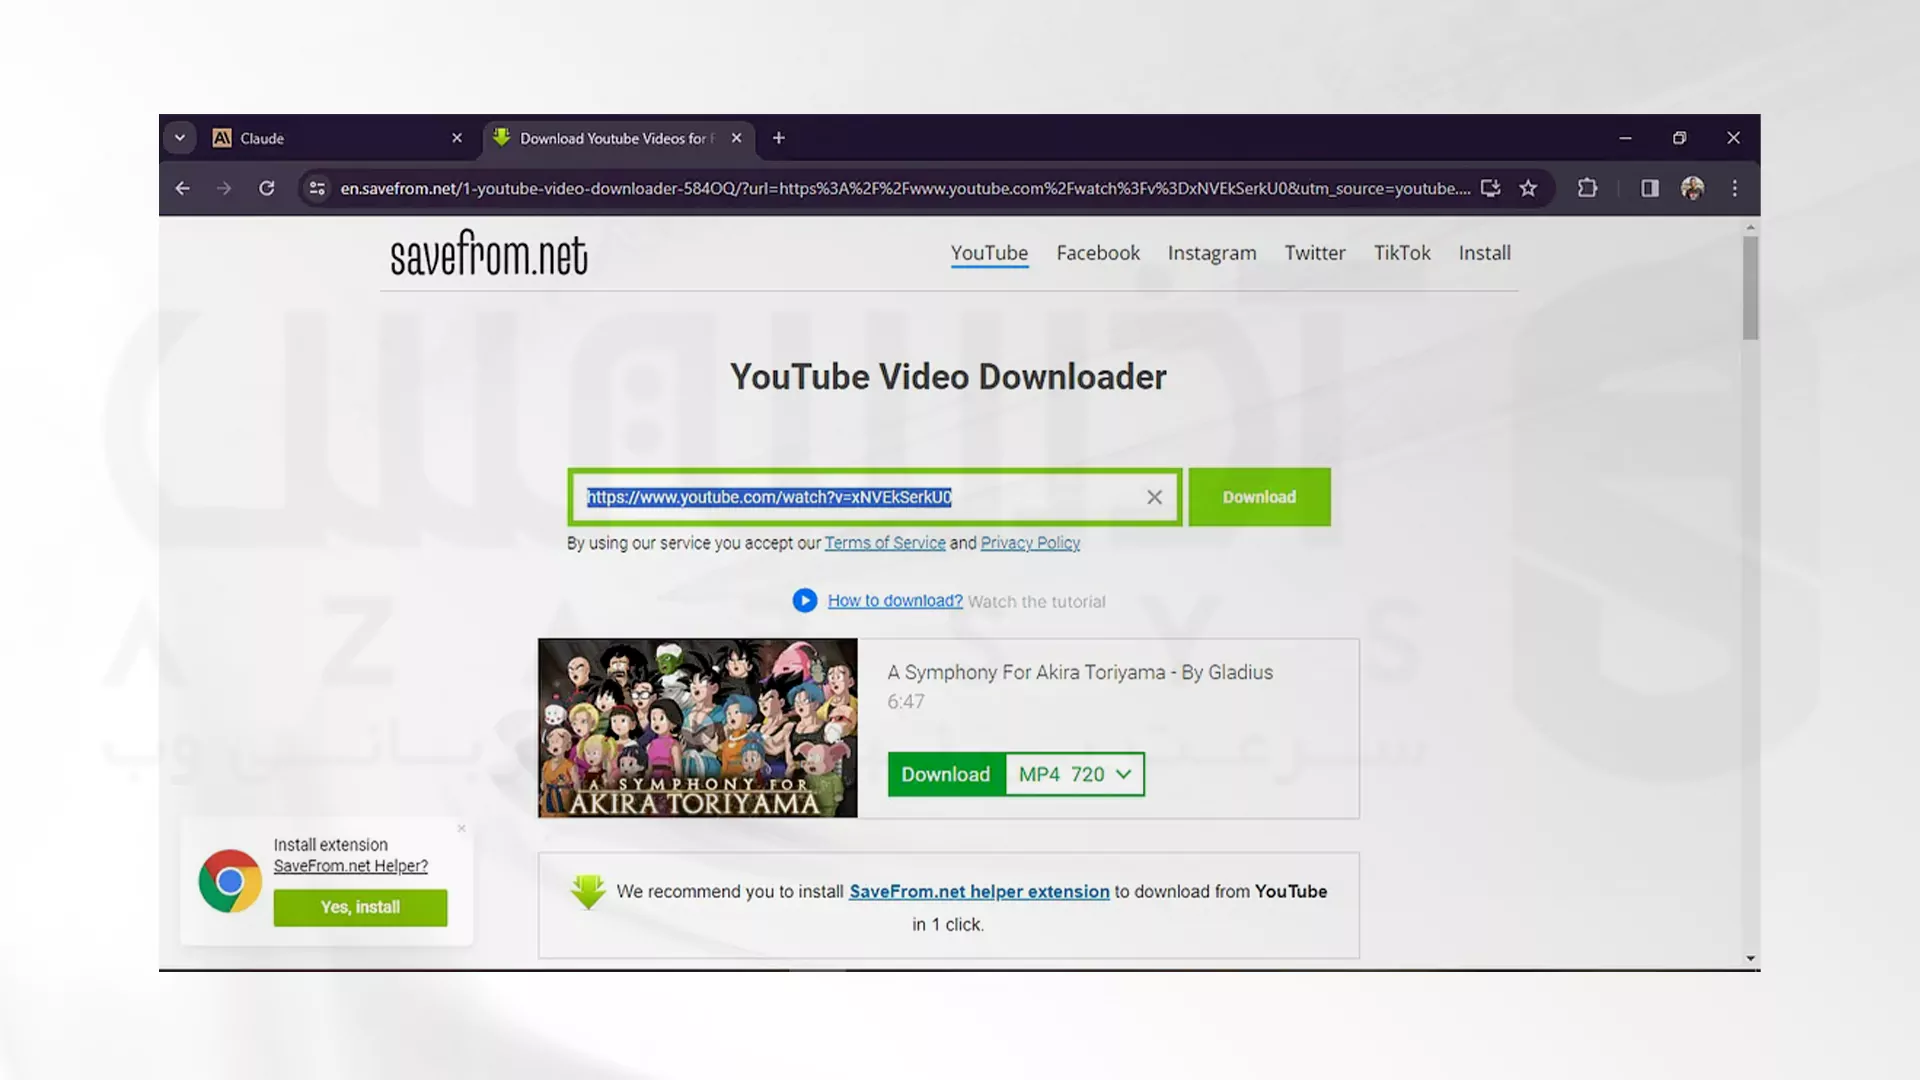Close the Claude tab
The image size is (1920, 1080).
(457, 138)
